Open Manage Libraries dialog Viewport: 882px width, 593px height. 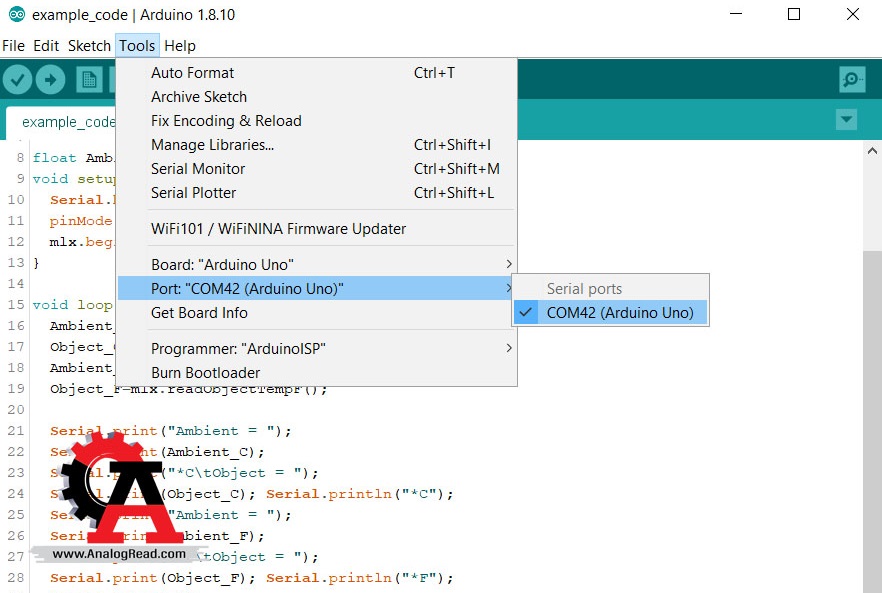(x=317, y=145)
